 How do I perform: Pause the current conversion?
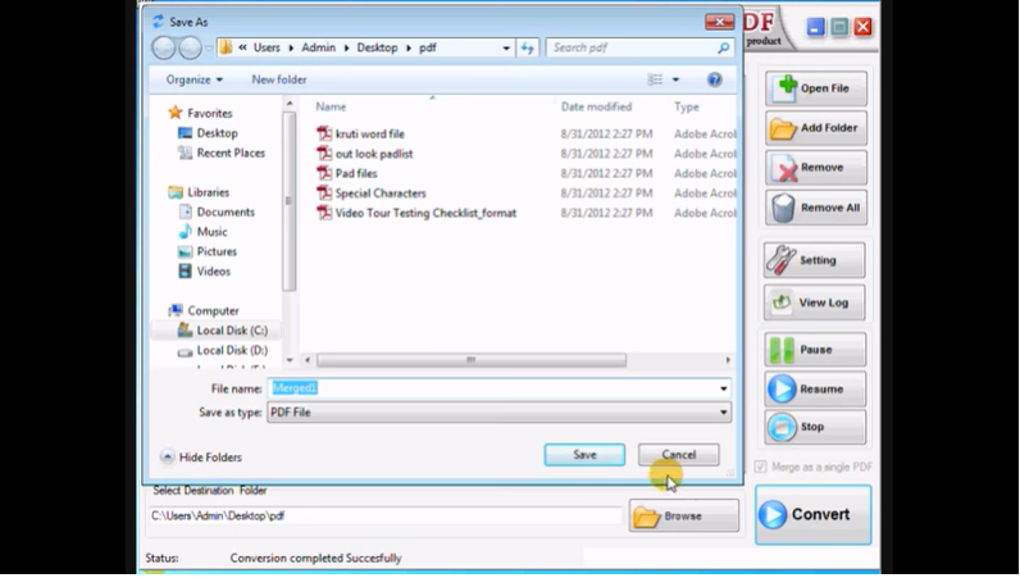pos(813,348)
